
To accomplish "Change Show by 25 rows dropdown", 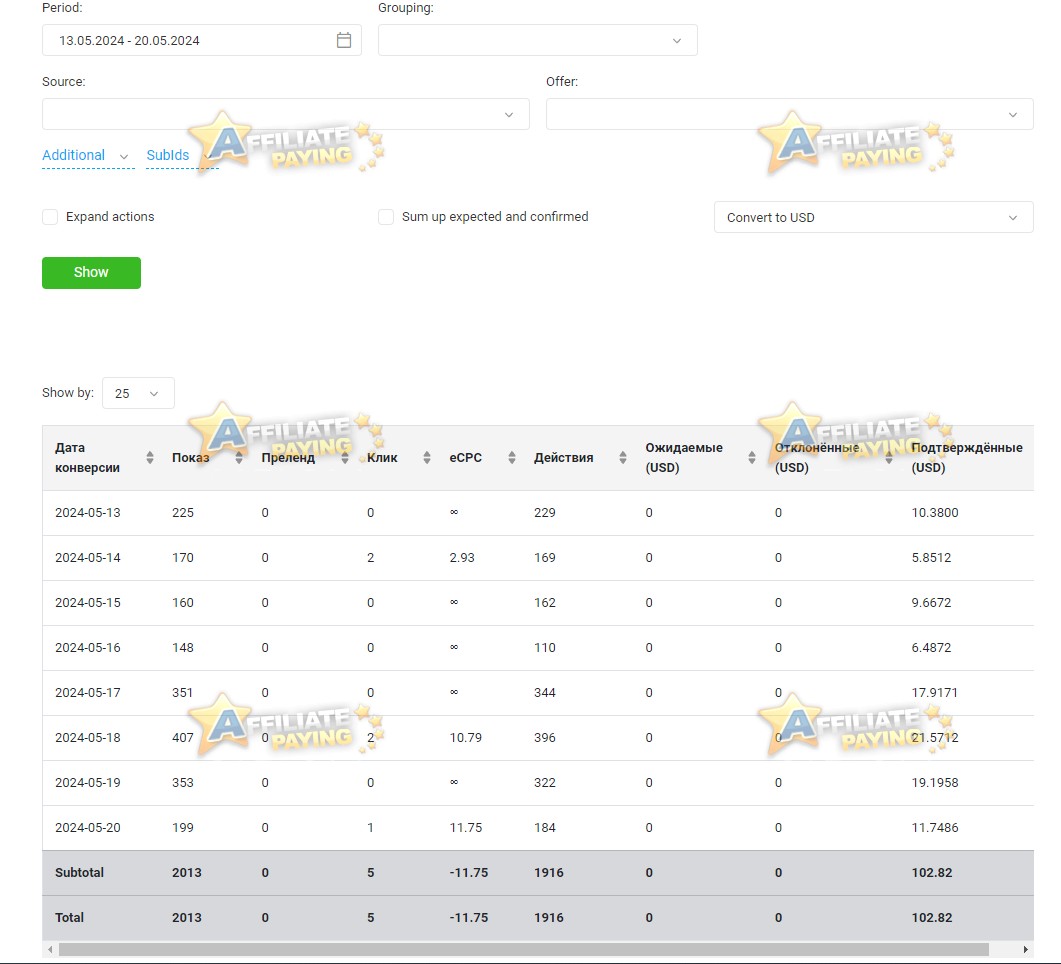I will (x=138, y=393).
